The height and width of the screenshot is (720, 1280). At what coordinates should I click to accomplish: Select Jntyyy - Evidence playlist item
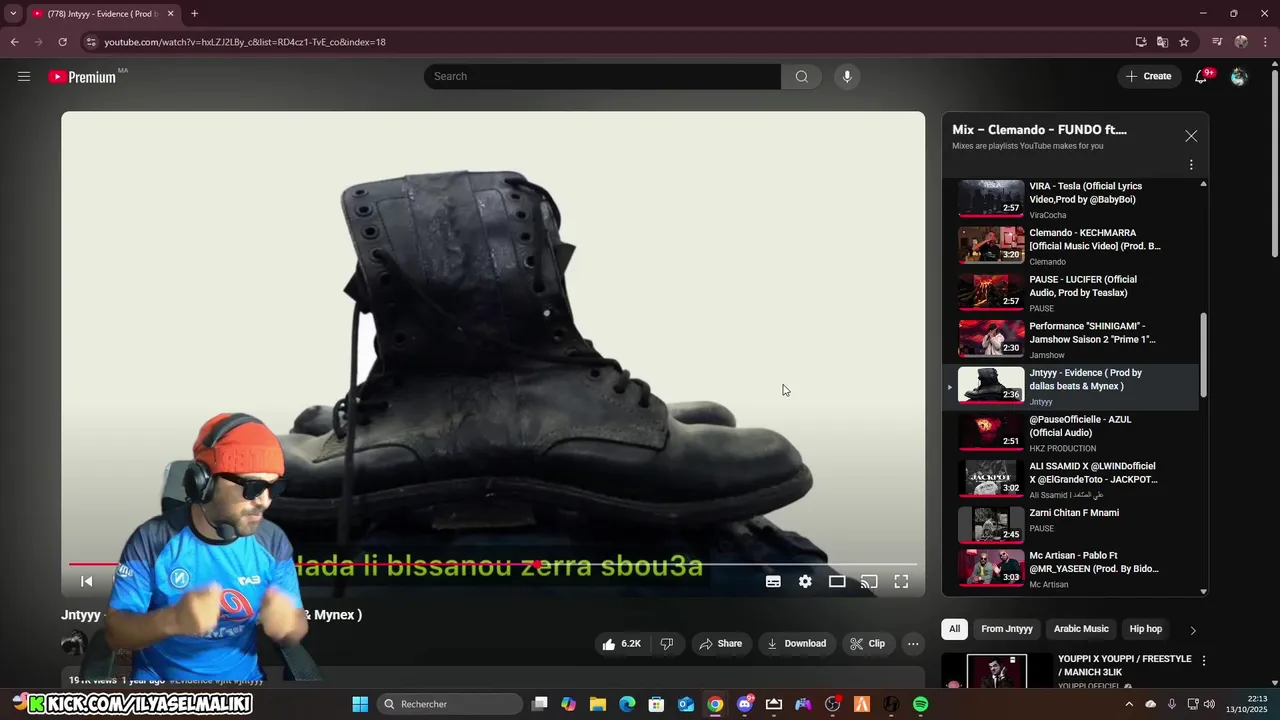[1070, 387]
